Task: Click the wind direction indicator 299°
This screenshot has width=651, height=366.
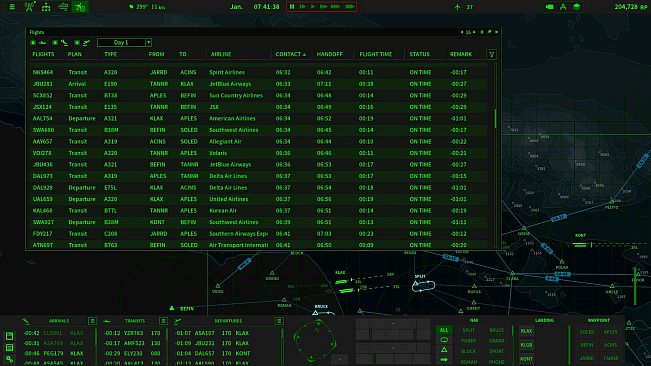Action: (147, 7)
